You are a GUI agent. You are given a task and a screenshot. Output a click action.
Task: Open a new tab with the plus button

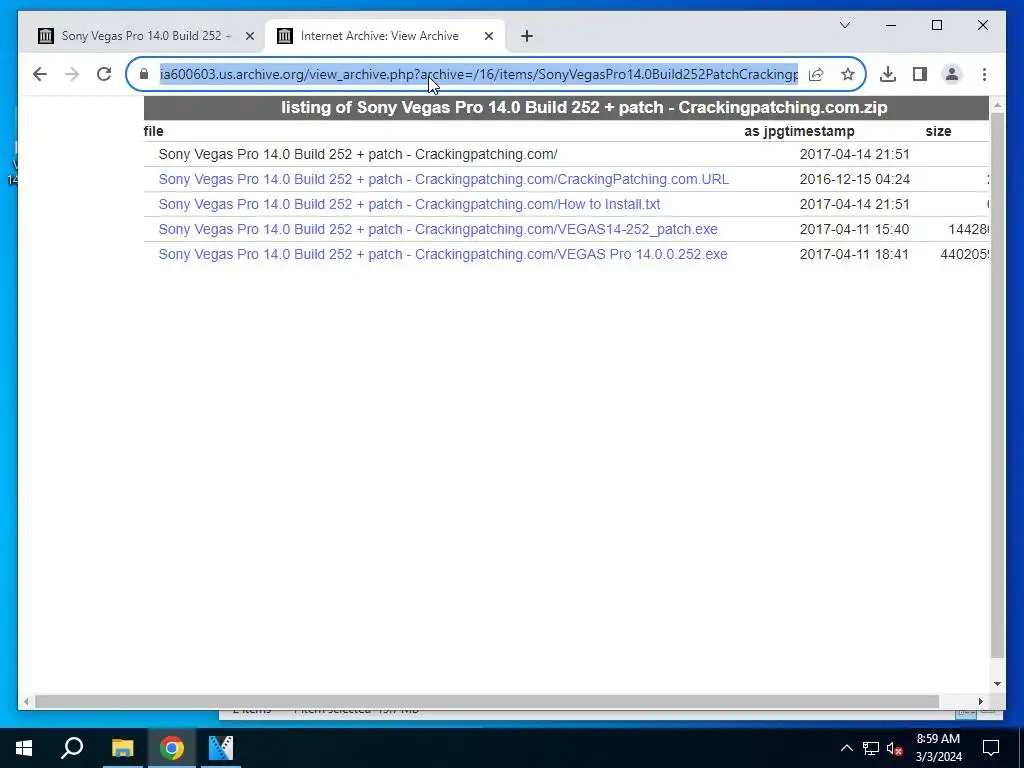(x=527, y=36)
